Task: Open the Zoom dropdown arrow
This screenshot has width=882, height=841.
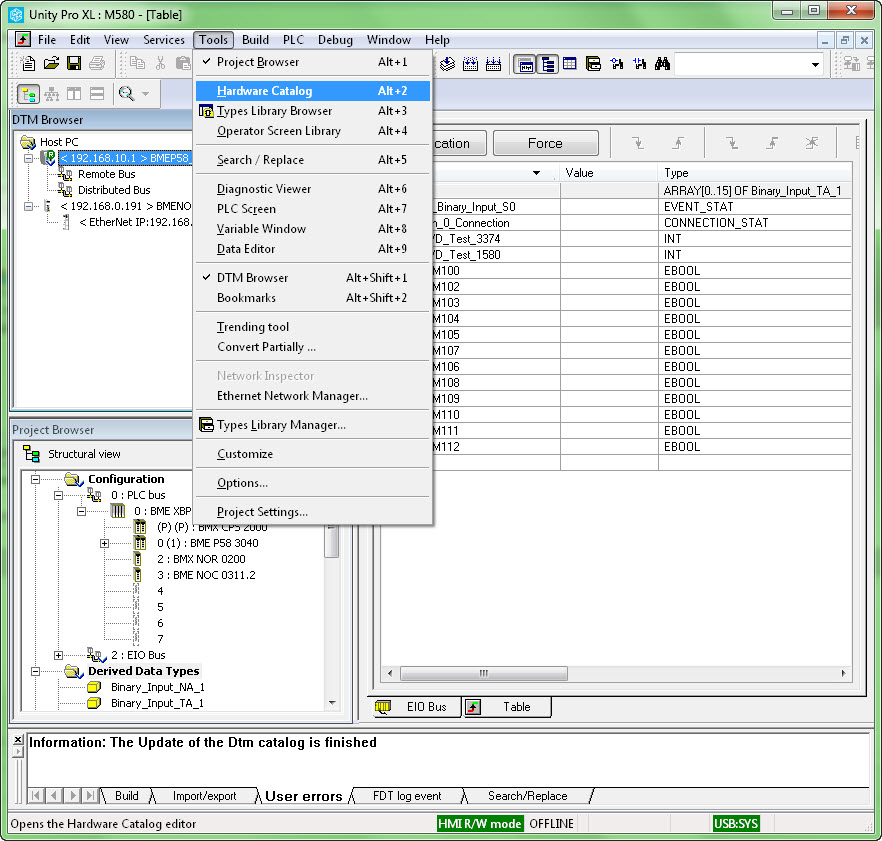Action: point(146,94)
